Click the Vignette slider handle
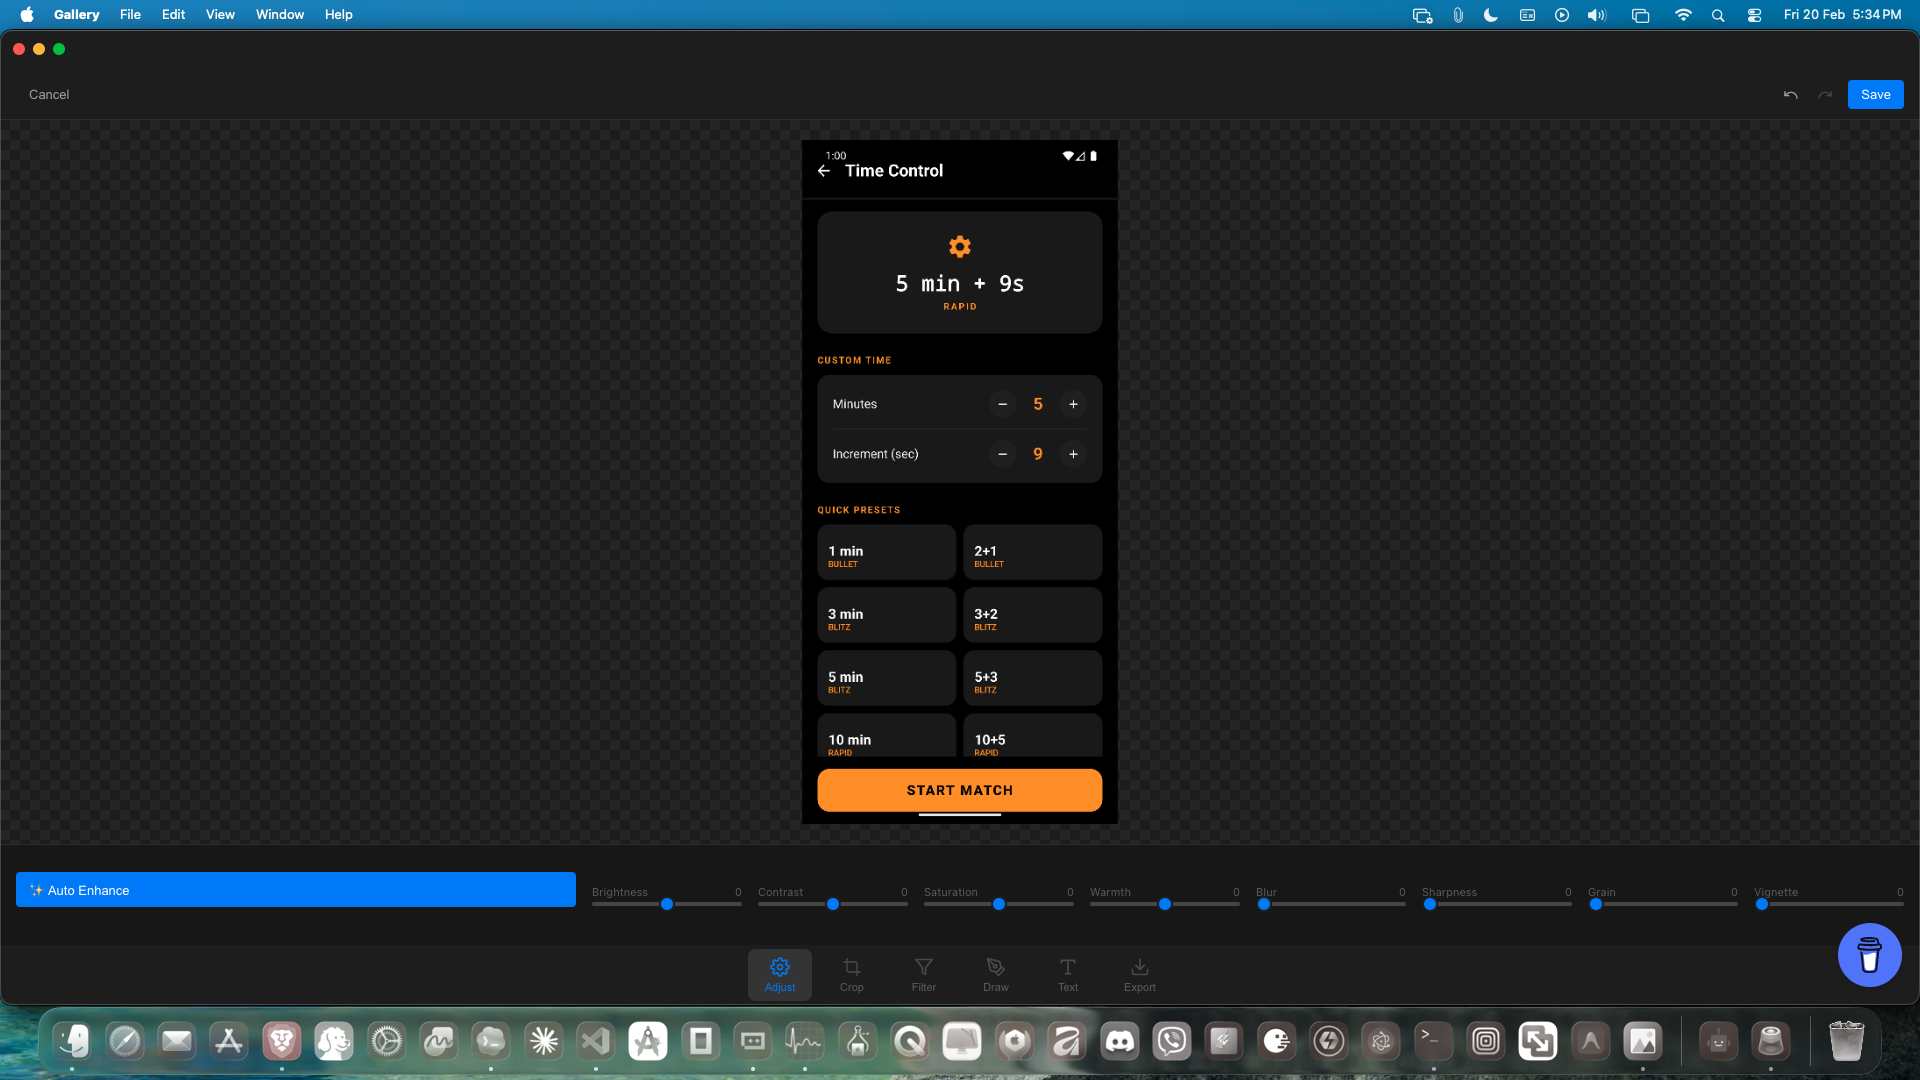 [1762, 904]
